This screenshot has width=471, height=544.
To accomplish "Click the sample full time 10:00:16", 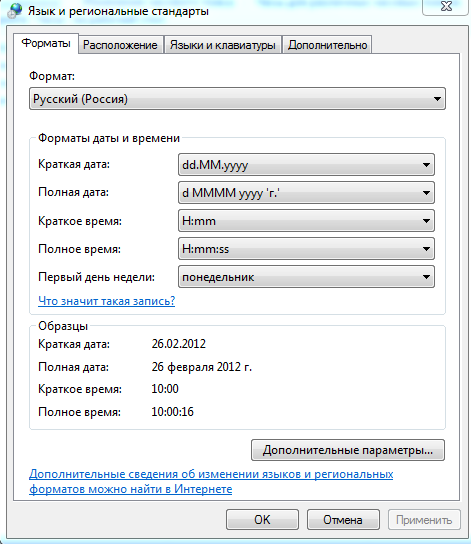I will click(x=172, y=412).
